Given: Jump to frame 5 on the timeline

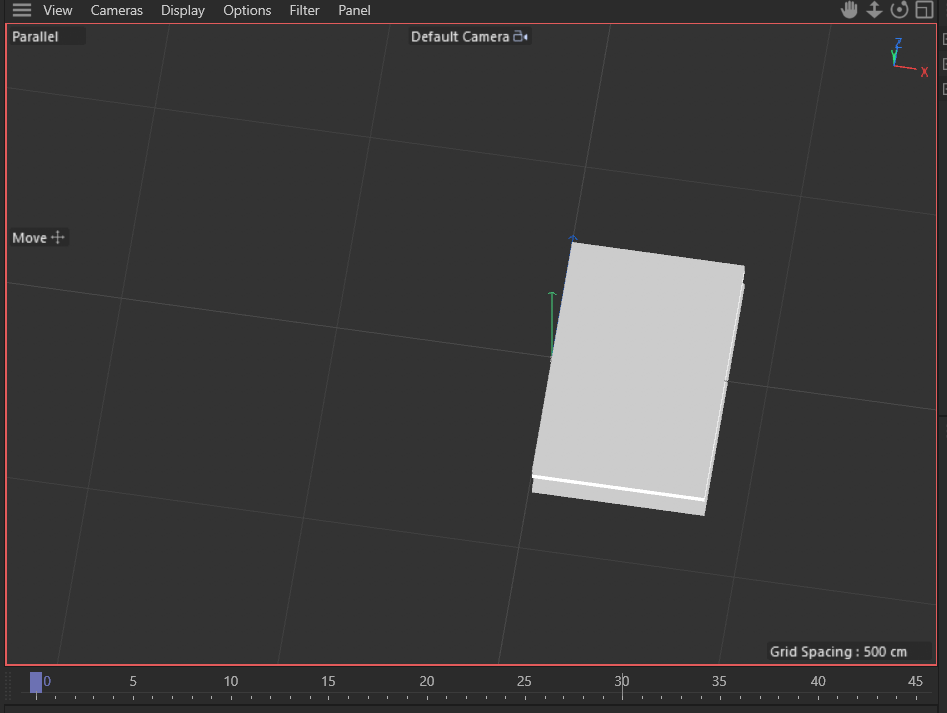Looking at the screenshot, I should [133, 681].
